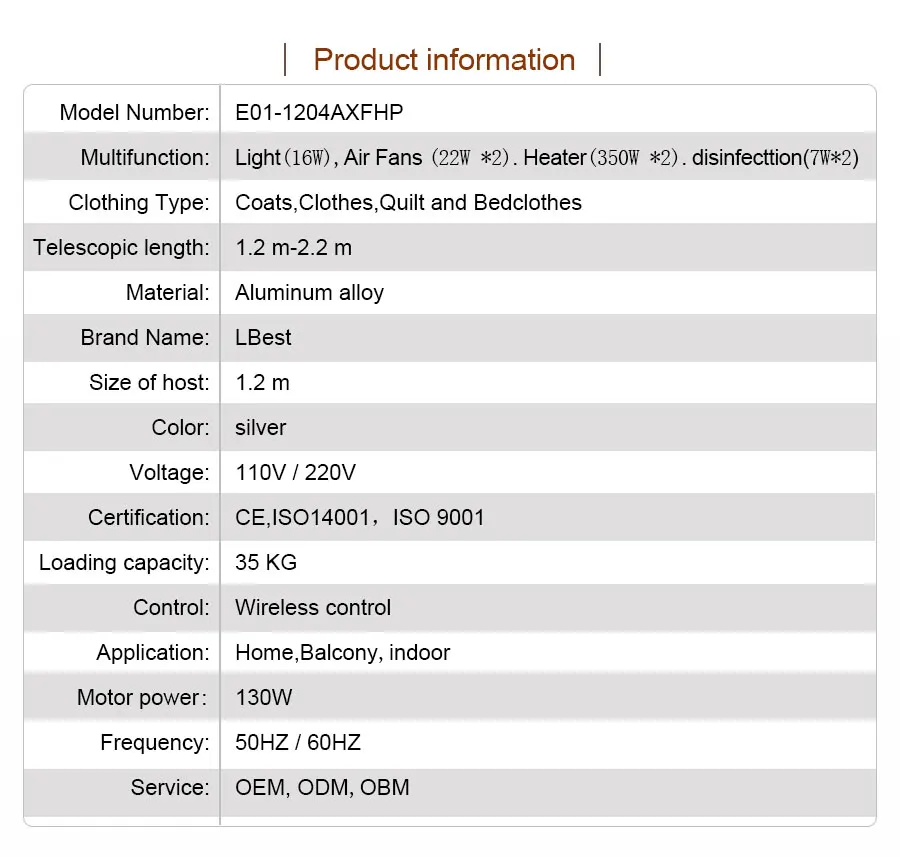Viewport: 900px width, 857px height.
Task: Click the 50HZ / 60HZ frequency value
Action: 298,743
